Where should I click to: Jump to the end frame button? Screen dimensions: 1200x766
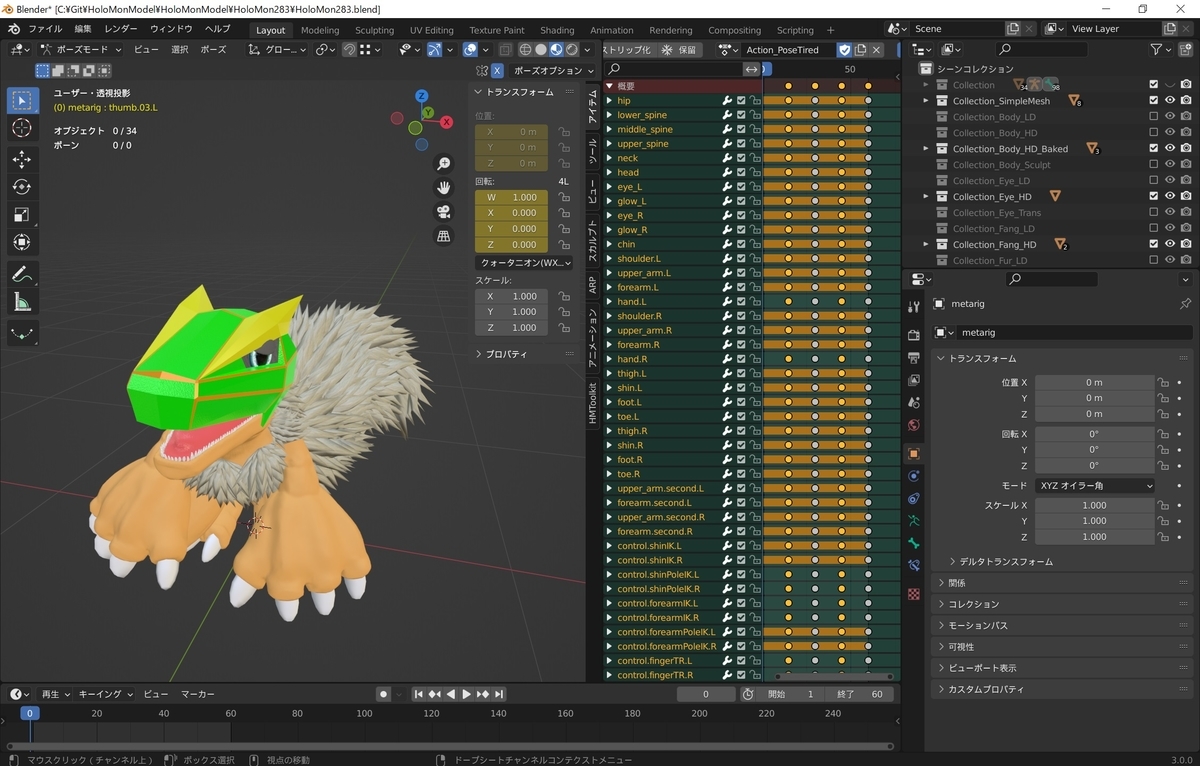click(499, 694)
